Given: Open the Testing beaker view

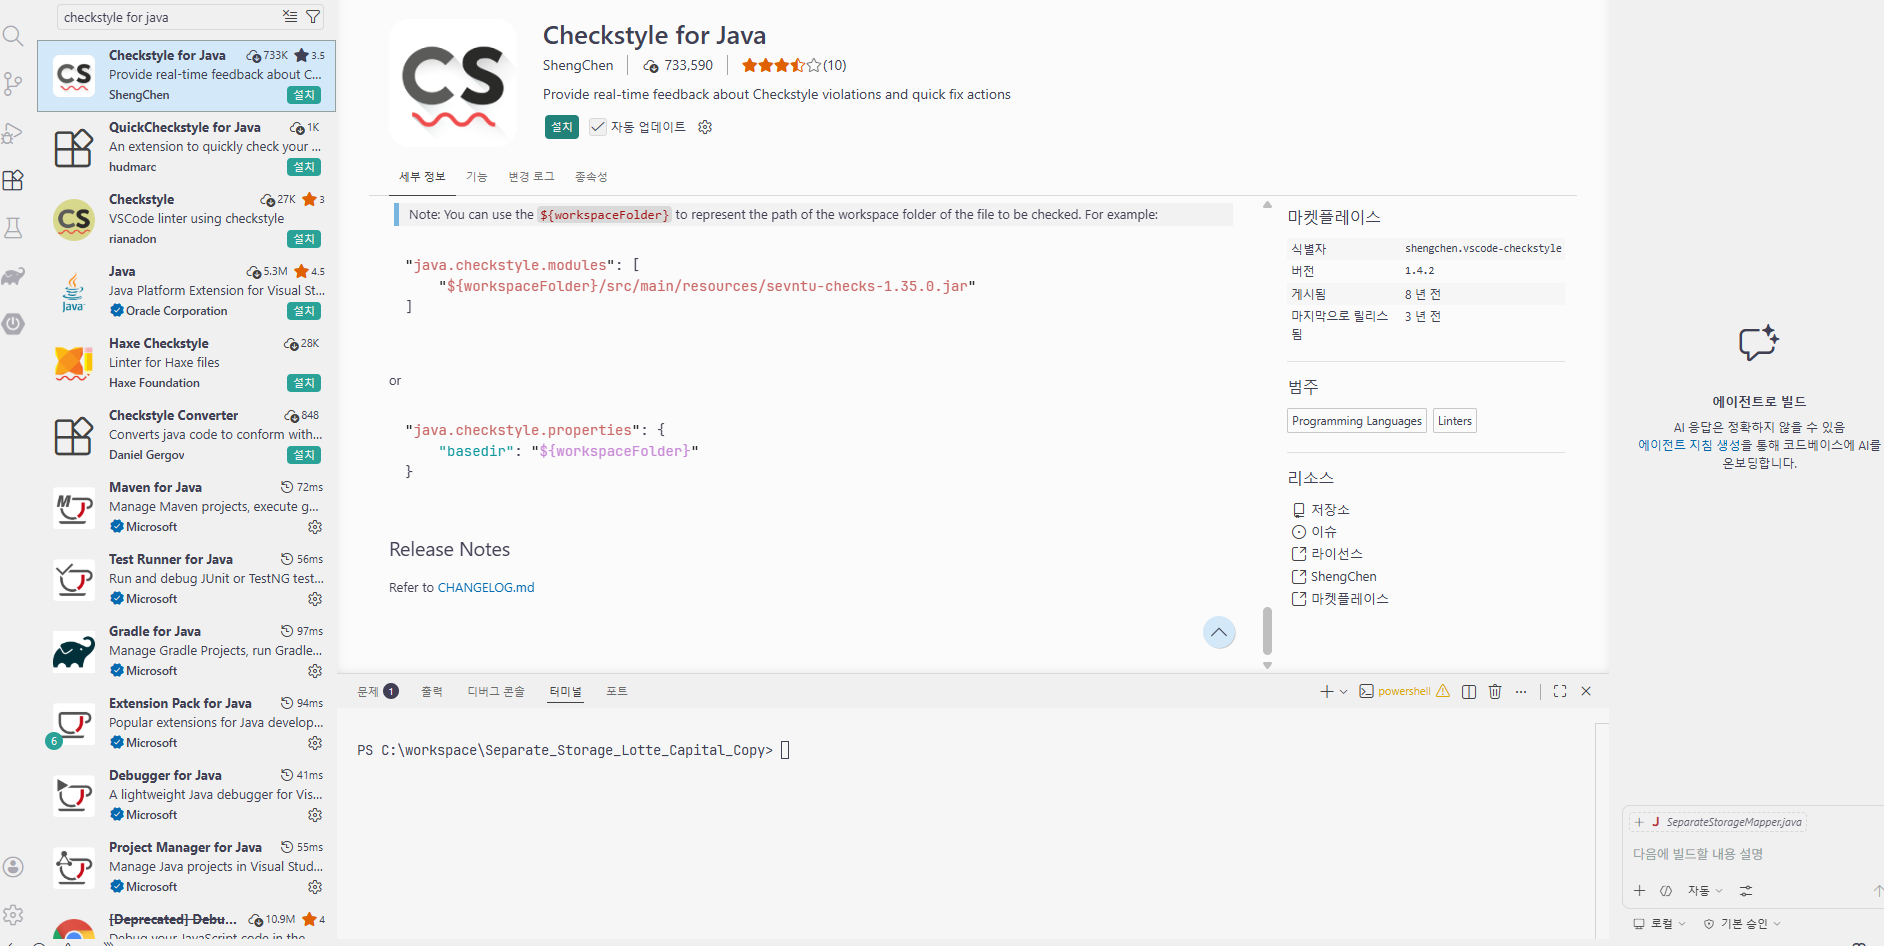Looking at the screenshot, I should pos(13,228).
